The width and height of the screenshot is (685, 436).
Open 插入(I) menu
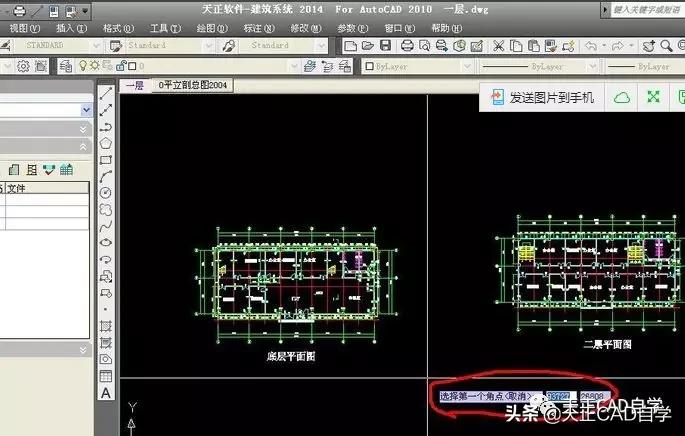tap(71, 28)
